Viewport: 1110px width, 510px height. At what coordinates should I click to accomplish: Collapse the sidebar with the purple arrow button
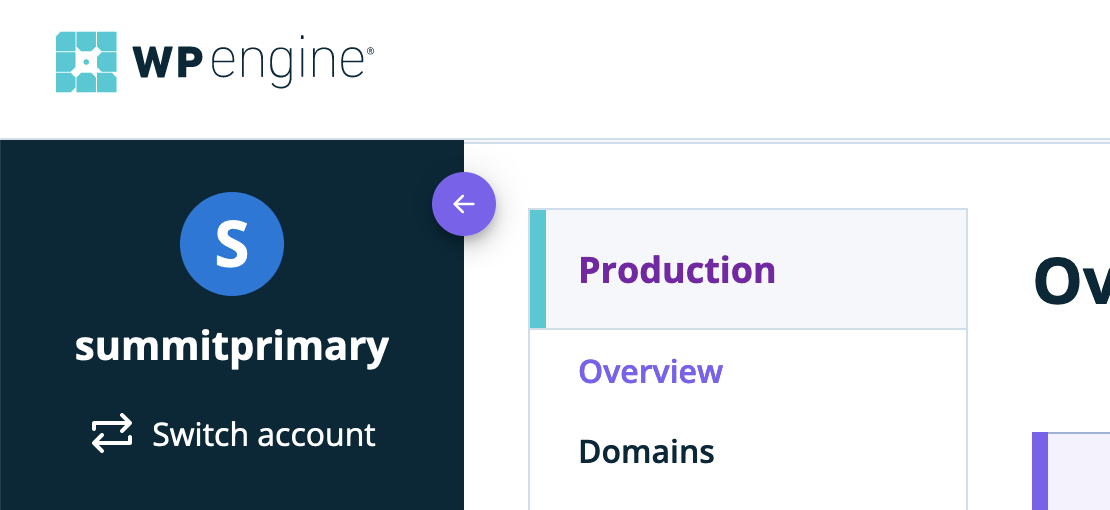[x=464, y=204]
